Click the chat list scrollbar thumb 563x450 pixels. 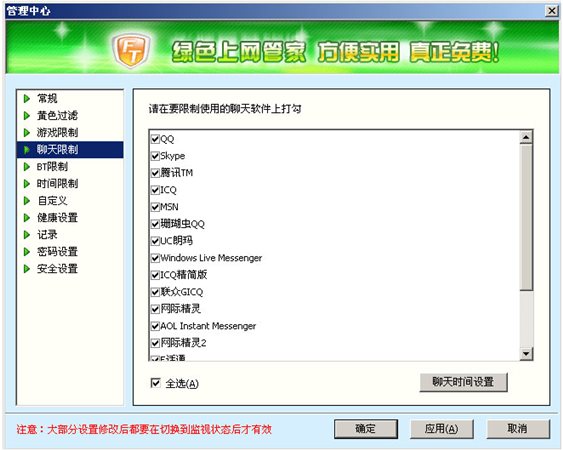pyautogui.click(x=526, y=217)
